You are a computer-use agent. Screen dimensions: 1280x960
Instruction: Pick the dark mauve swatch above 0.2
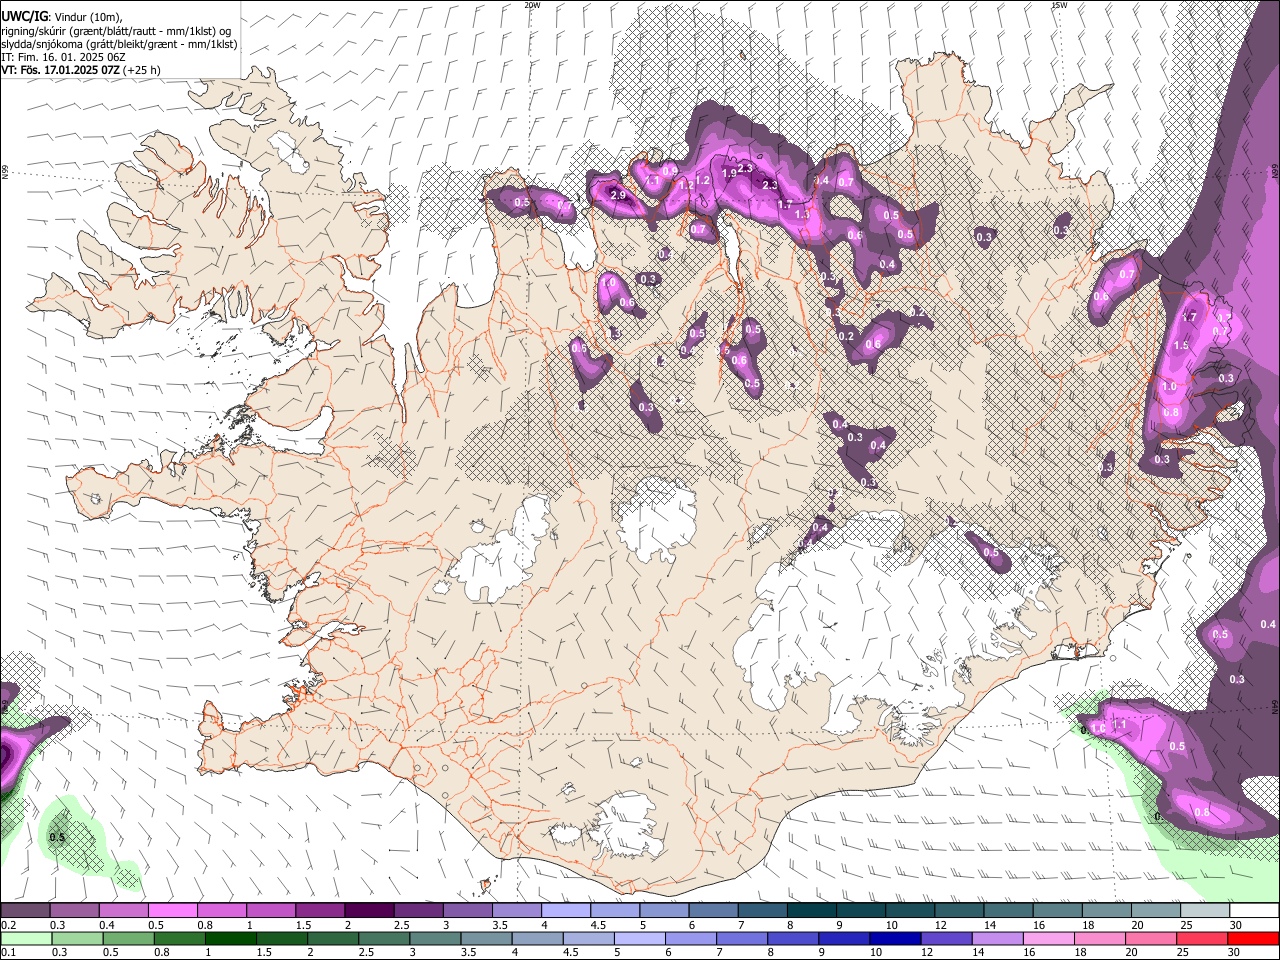point(25,911)
